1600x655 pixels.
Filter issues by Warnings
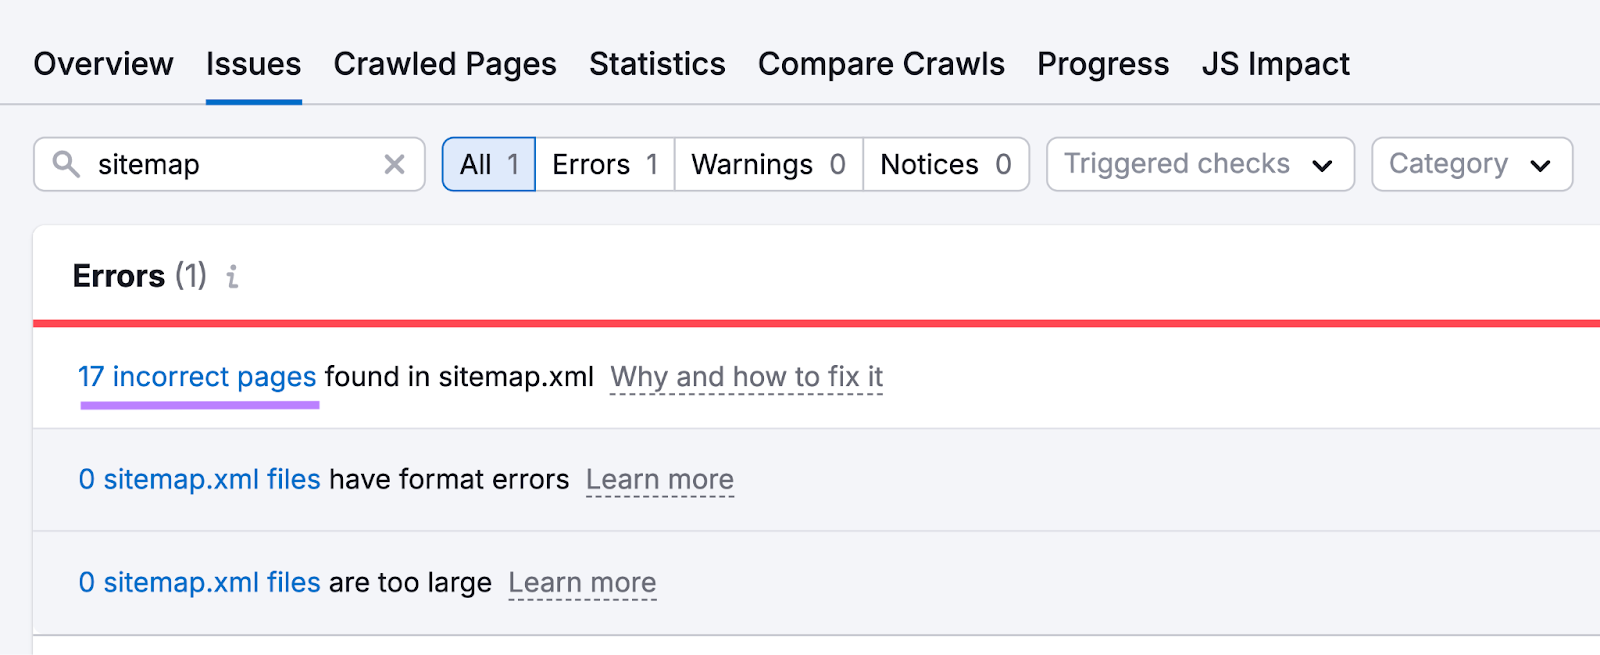767,164
